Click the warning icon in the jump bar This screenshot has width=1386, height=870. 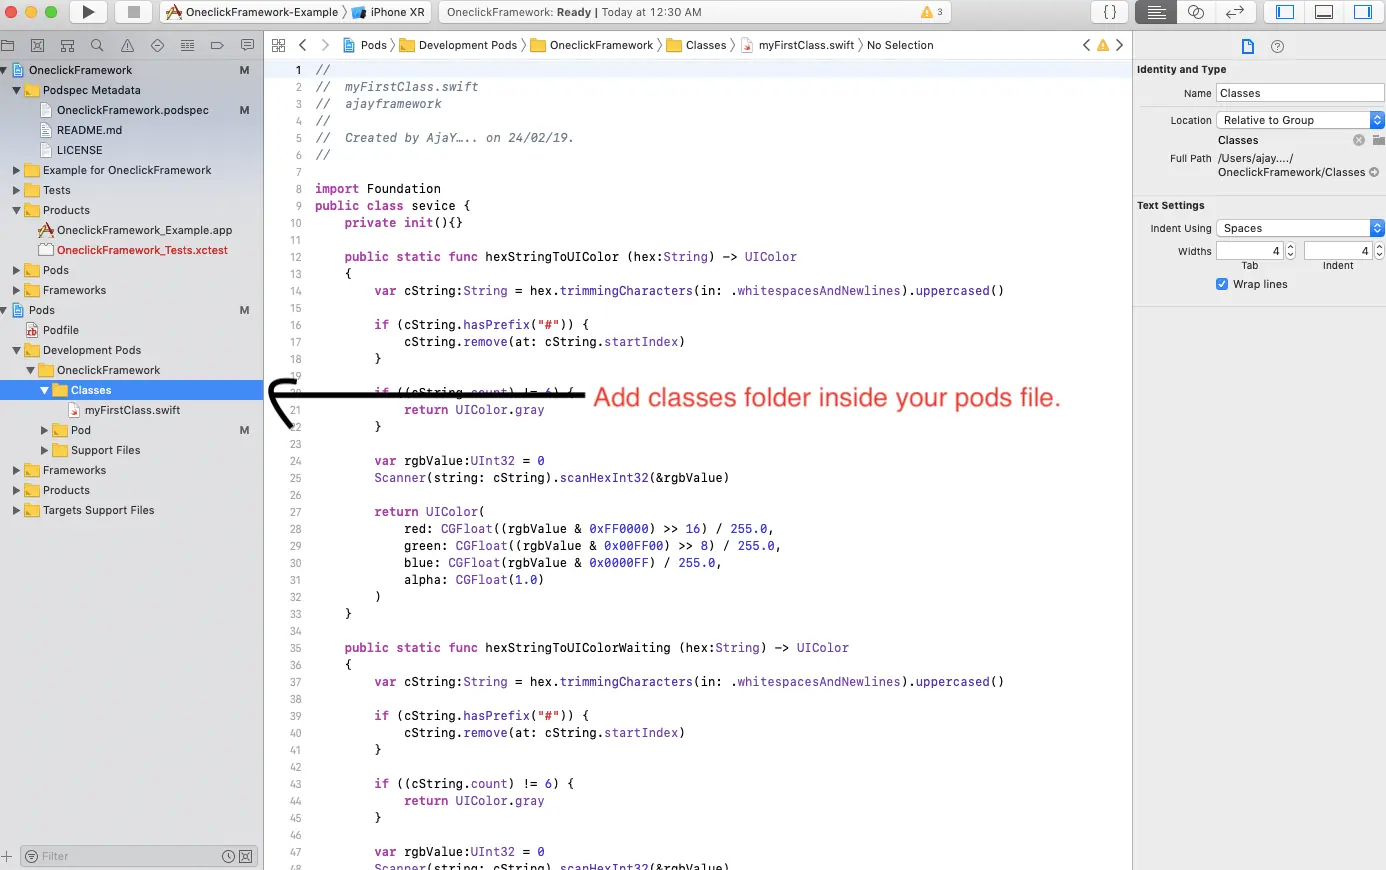coord(1103,45)
